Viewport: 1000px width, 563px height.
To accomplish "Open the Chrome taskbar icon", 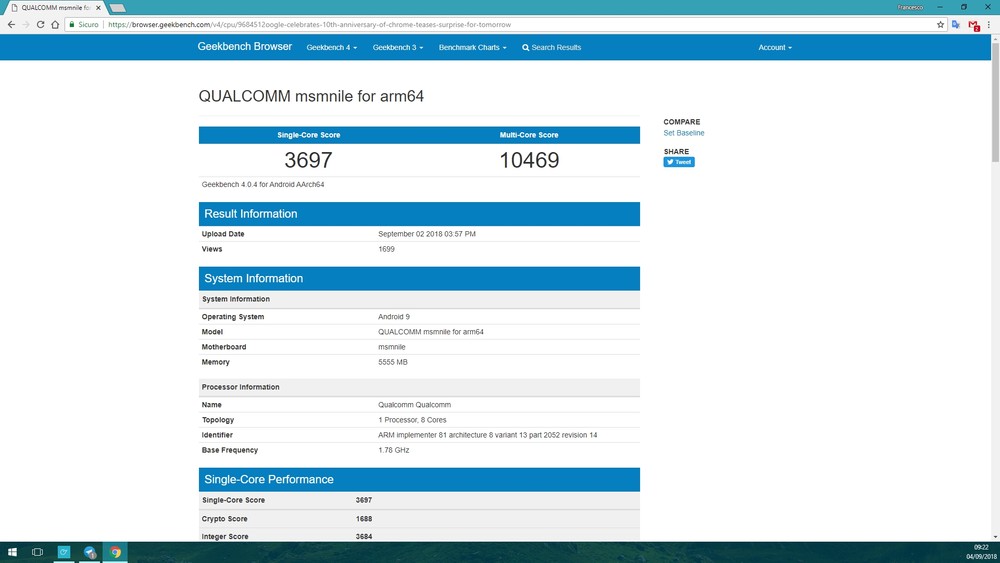I will click(115, 552).
